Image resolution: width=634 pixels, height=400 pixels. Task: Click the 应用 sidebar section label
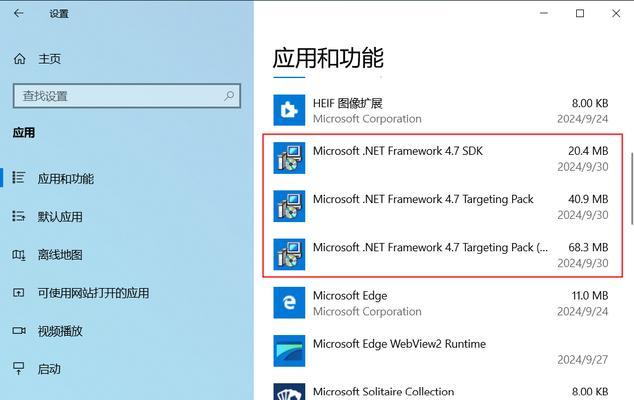(24, 133)
